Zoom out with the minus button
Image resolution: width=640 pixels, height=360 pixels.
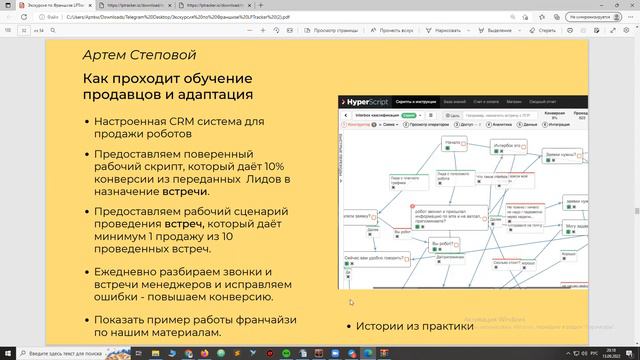pyautogui.click(x=250, y=30)
